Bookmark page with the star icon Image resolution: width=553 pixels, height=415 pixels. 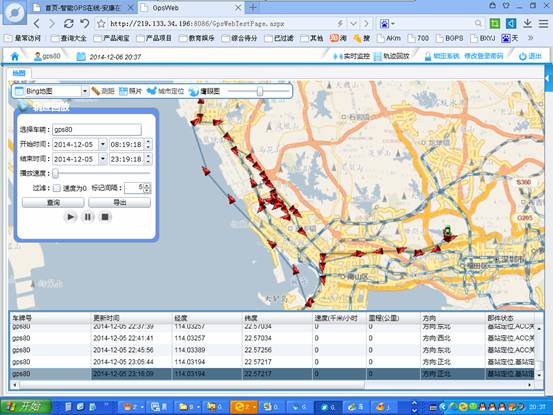pyautogui.click(x=101, y=24)
